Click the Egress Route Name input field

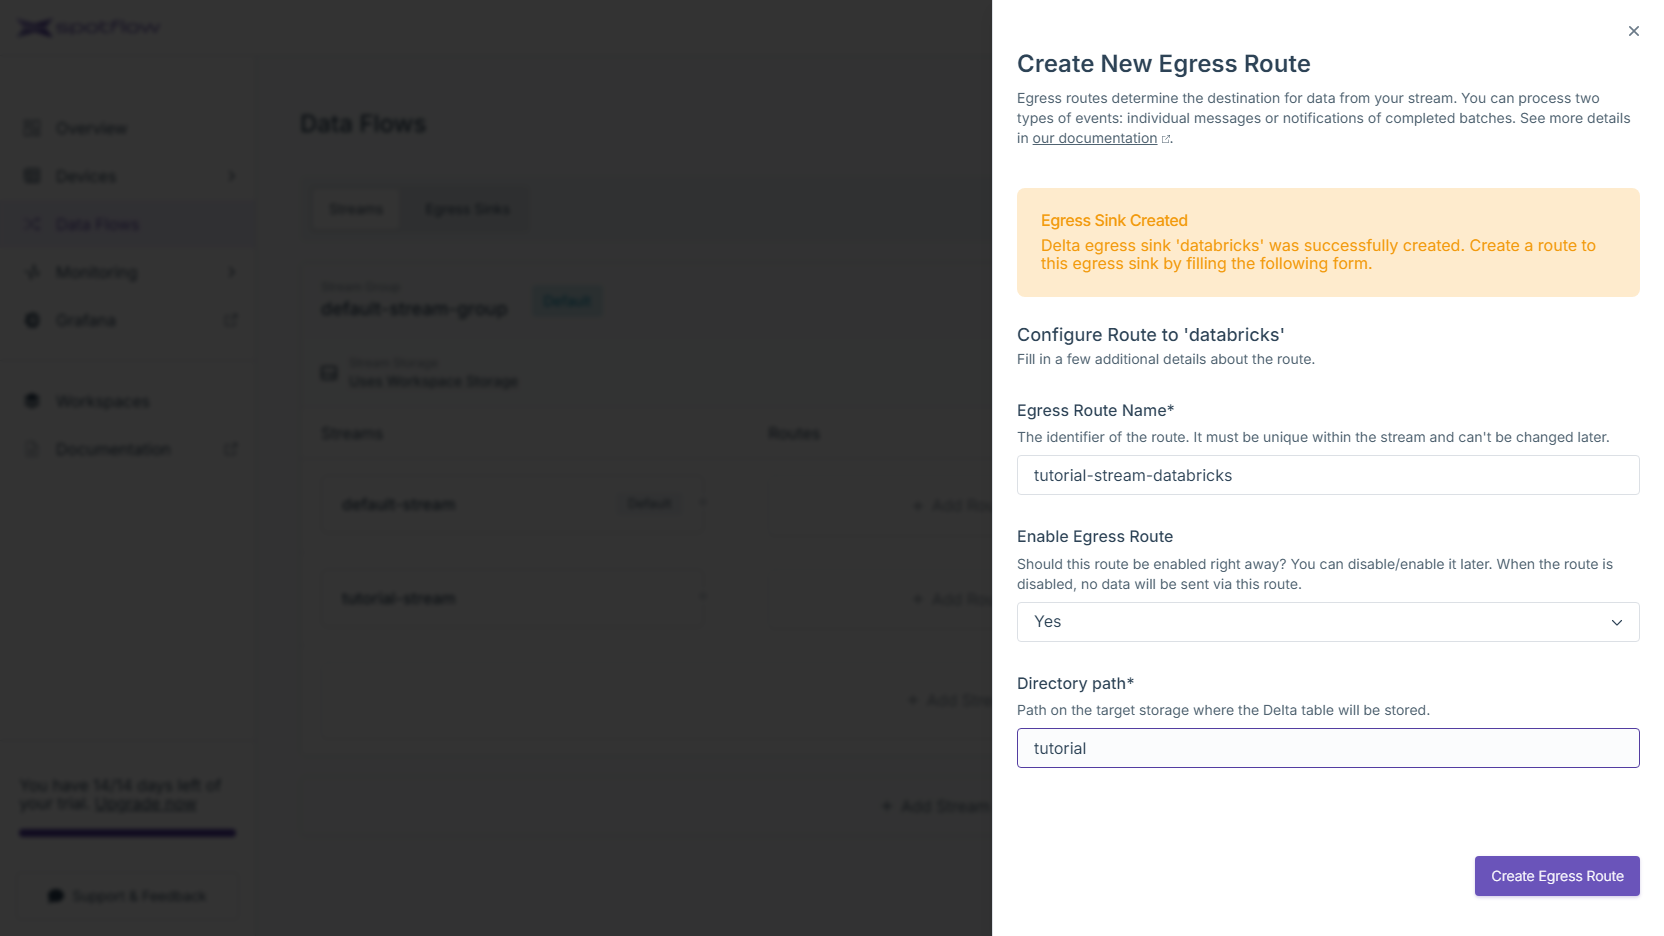tap(1328, 475)
